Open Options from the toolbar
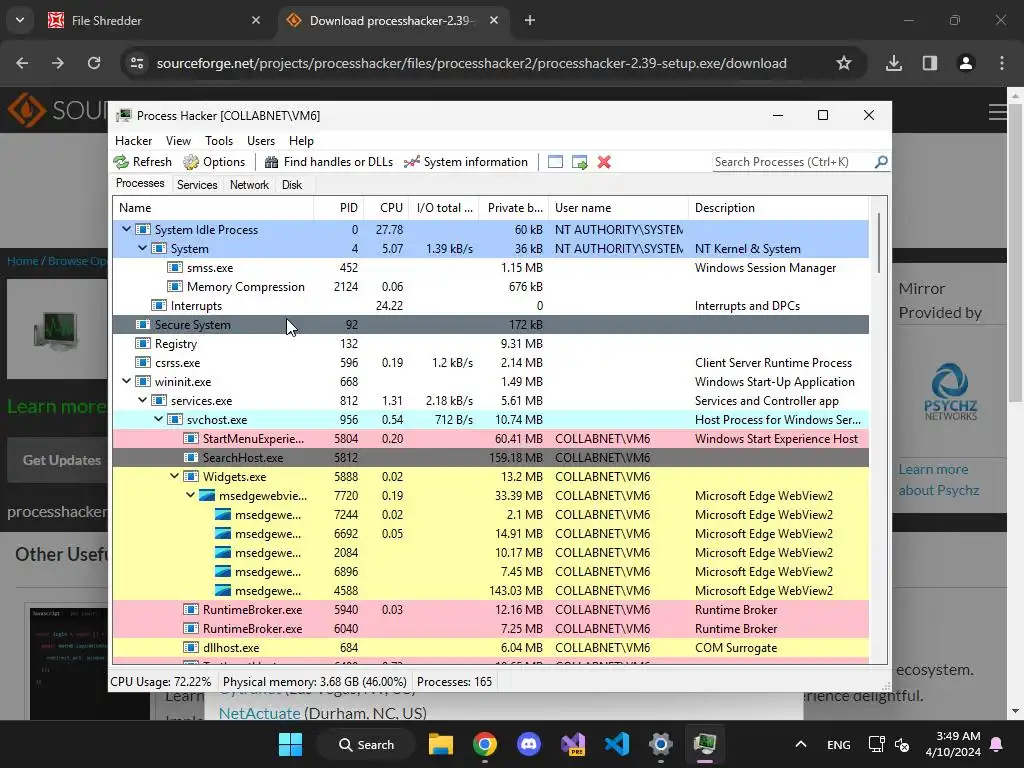The height and width of the screenshot is (768, 1024). click(214, 162)
